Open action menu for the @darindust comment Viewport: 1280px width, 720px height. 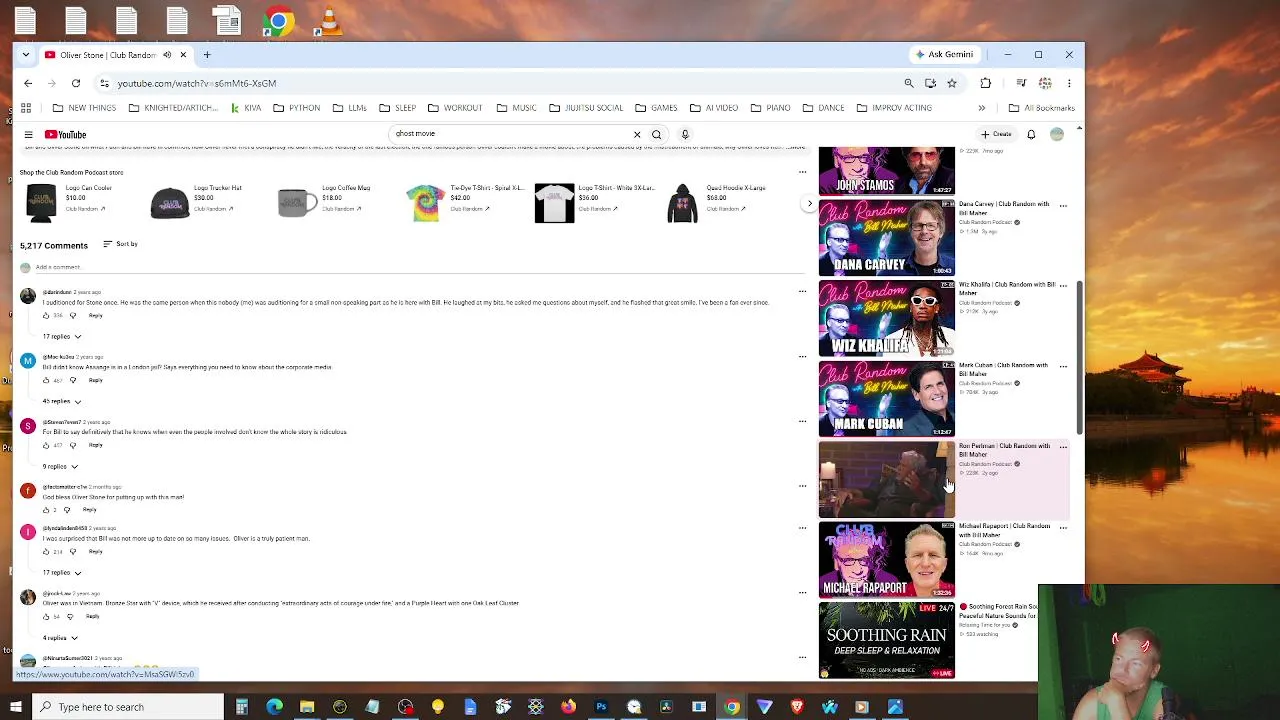[802, 292]
